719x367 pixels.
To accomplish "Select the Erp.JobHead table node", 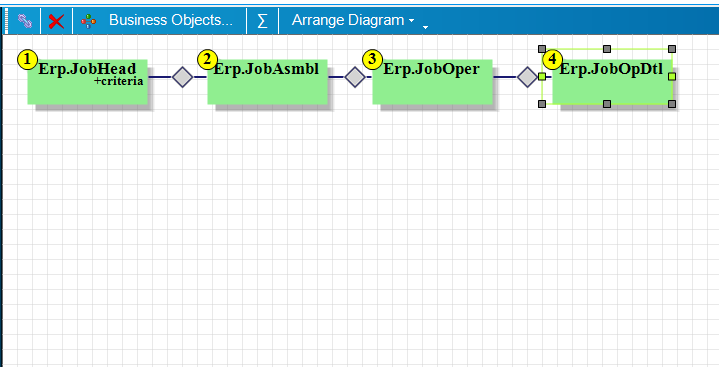I will (x=88, y=82).
